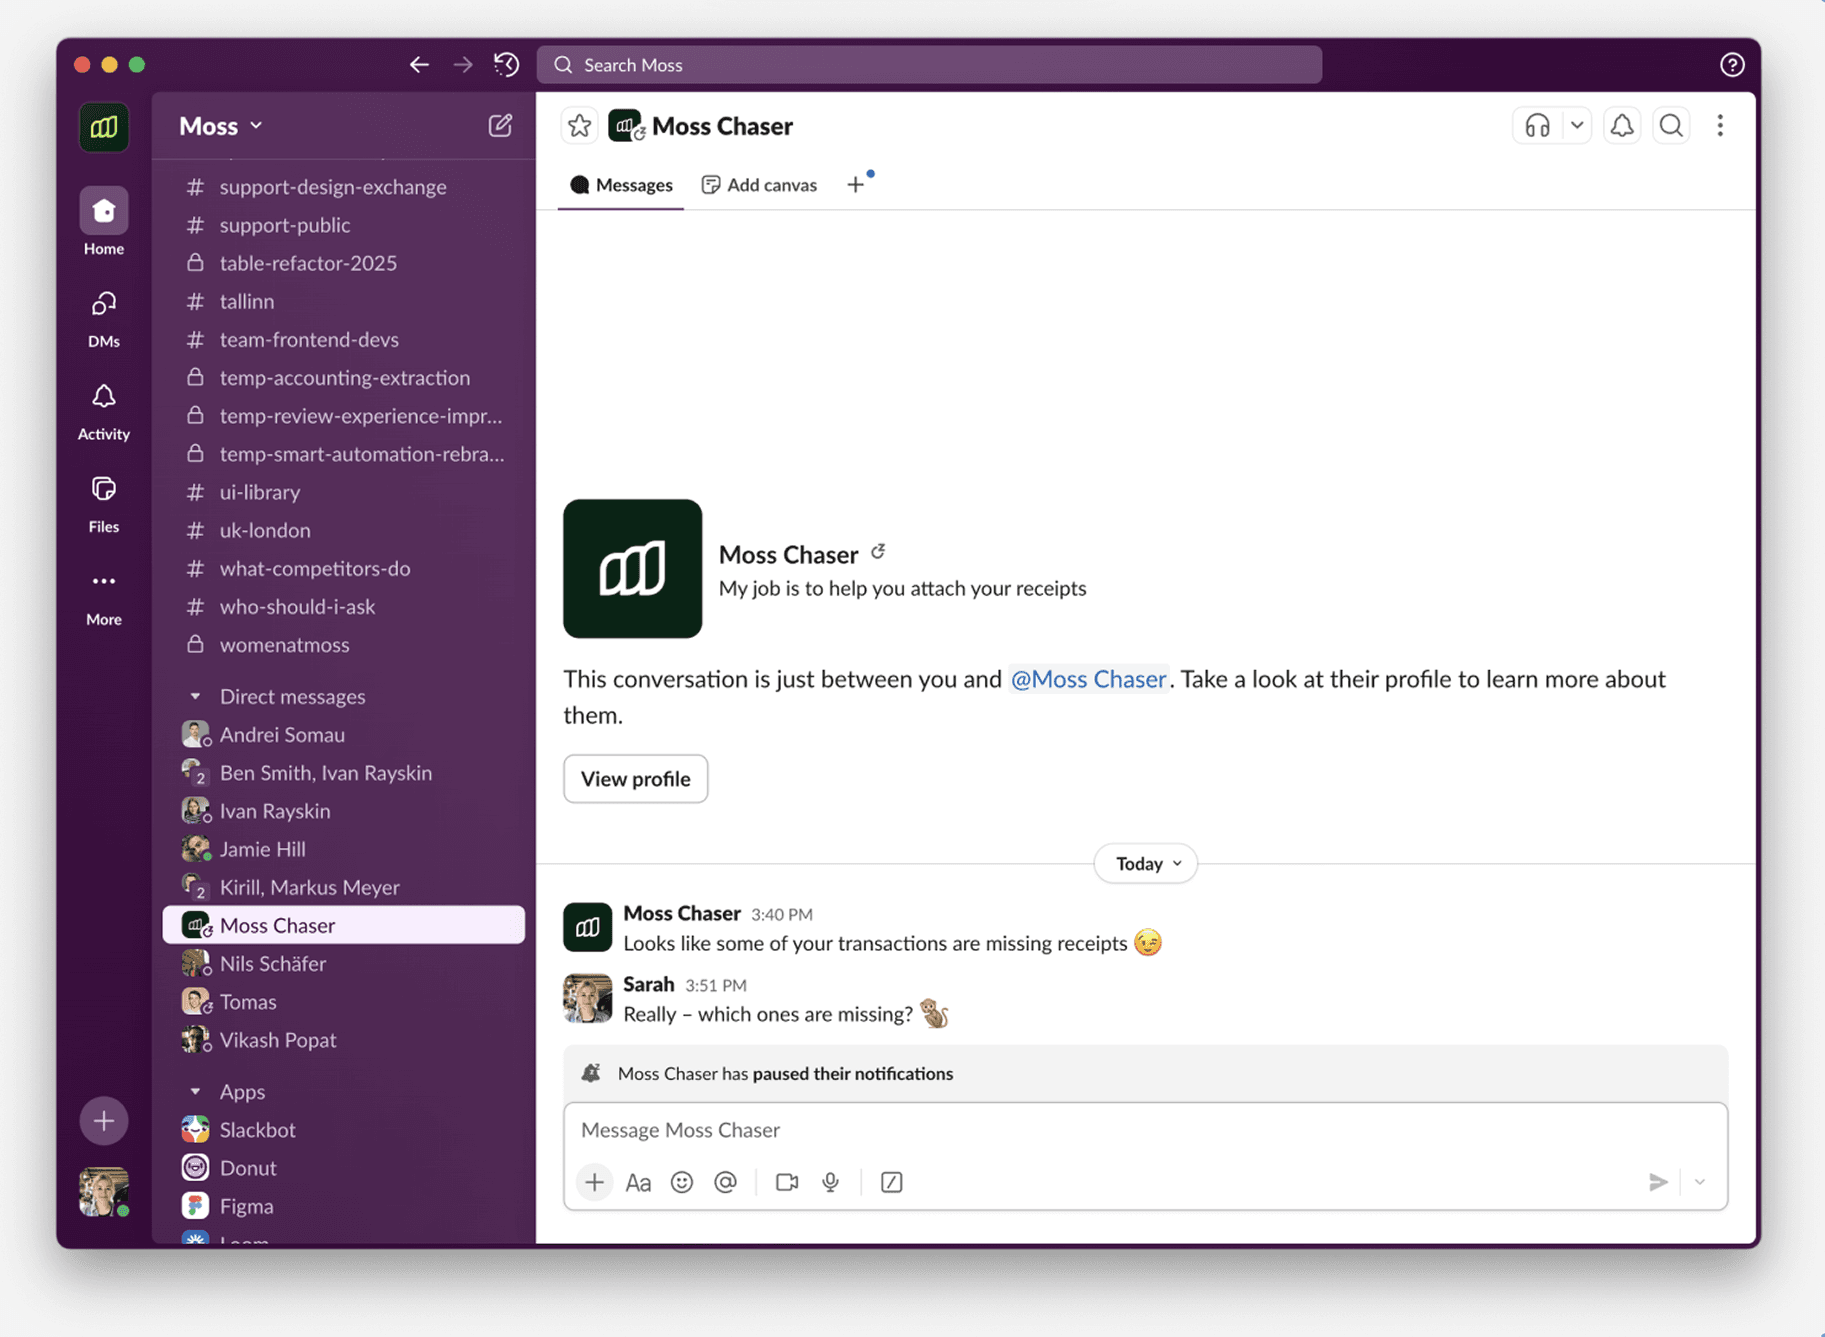This screenshot has height=1337, width=1825.
Task: Open DMs from the left rail
Action: click(103, 304)
